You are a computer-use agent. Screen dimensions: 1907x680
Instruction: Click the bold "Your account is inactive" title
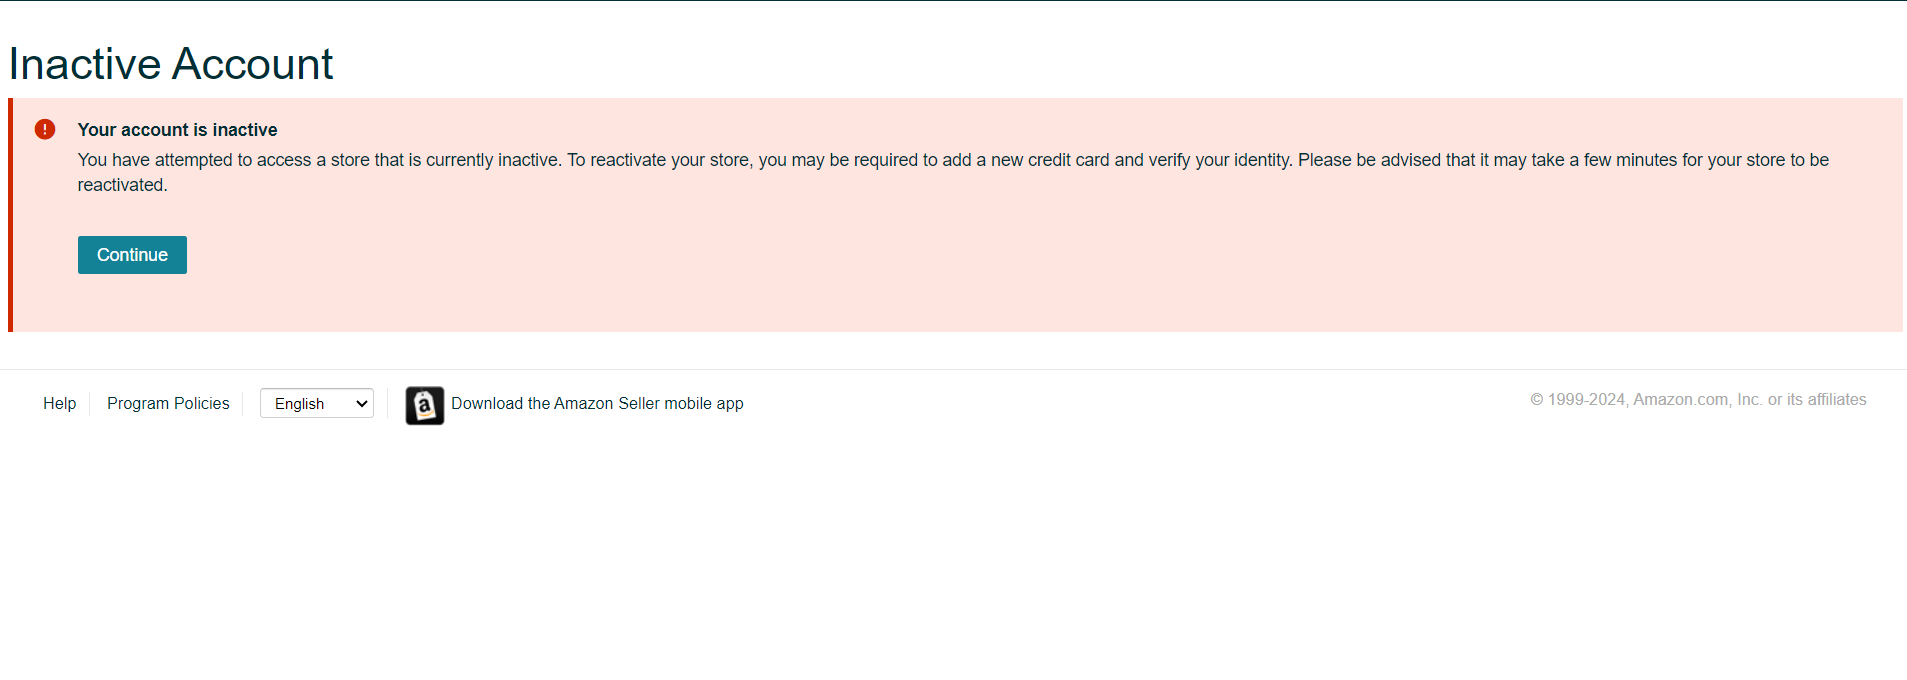177,130
